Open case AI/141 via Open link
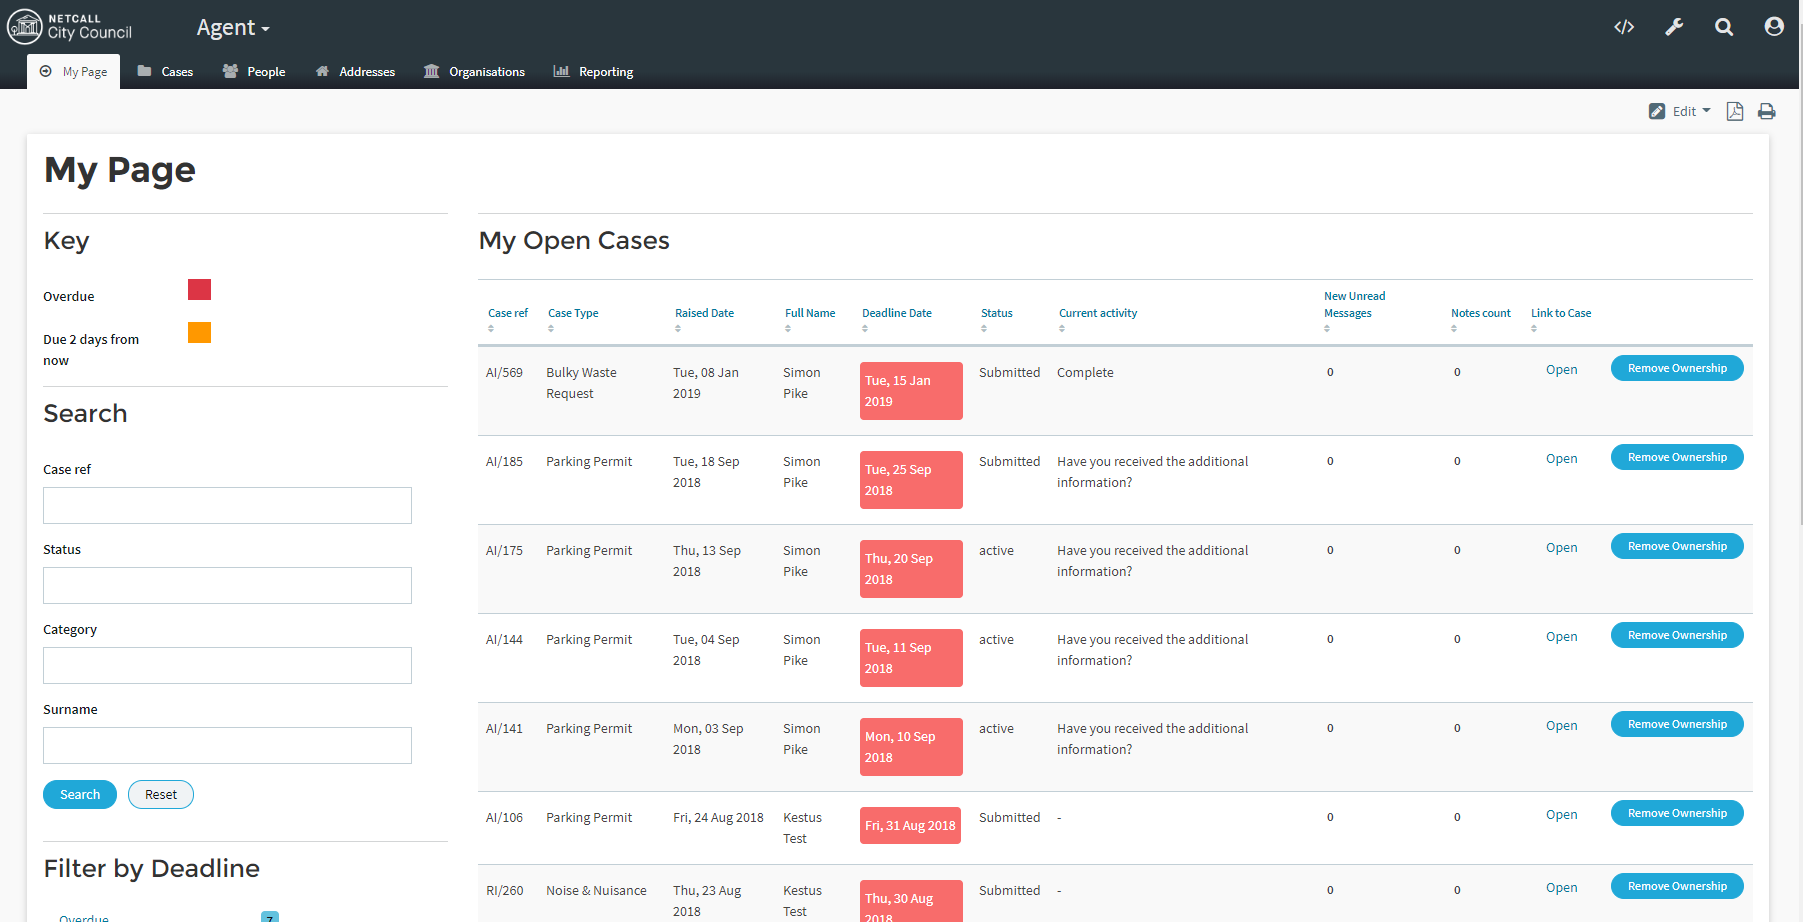 pos(1561,726)
